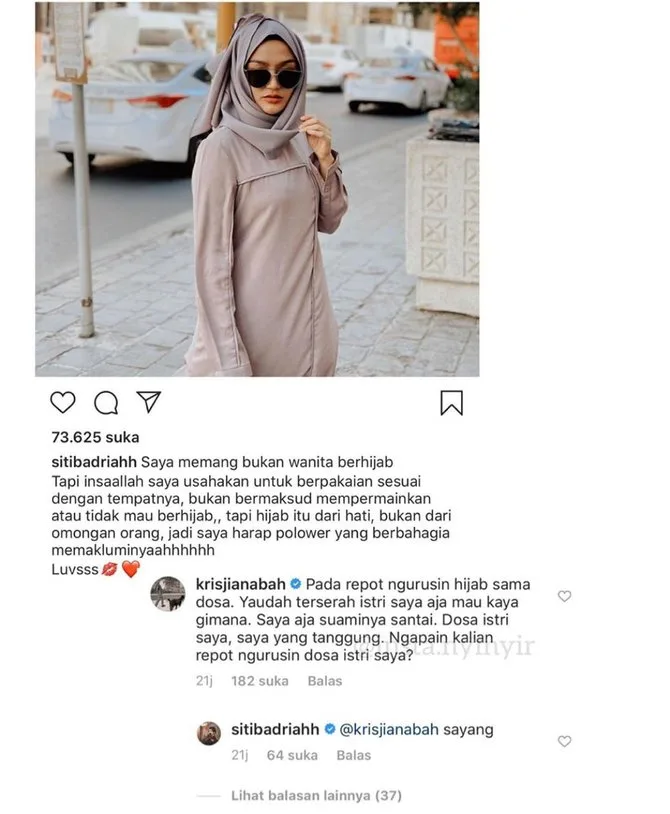Like sitibadriahh's reply with the small heart
This screenshot has height=814, width=670.
tap(565, 741)
